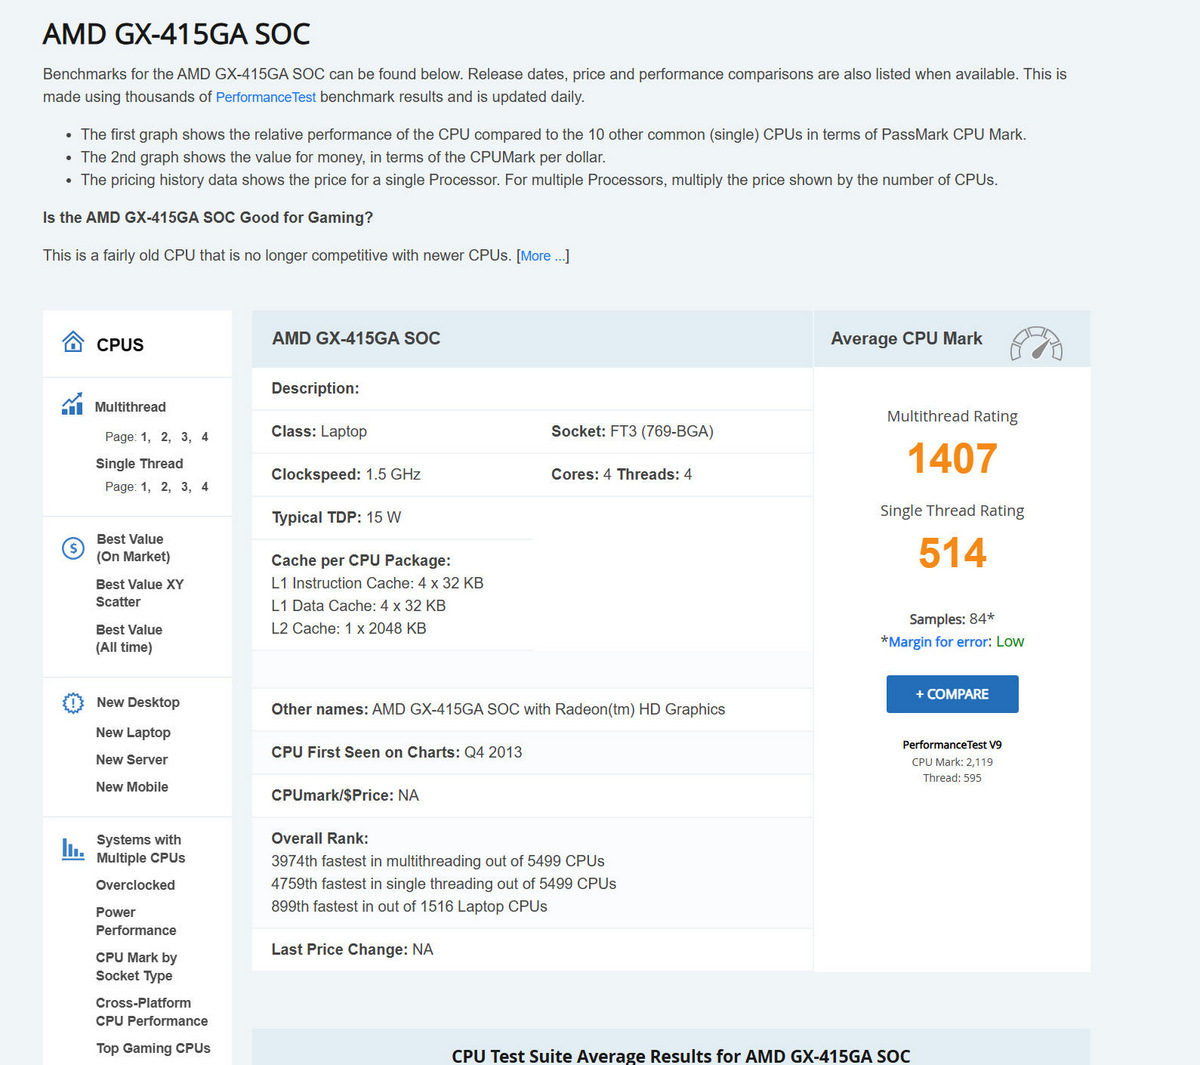Click the Average CPU Mark gauge icon
Screen dimensions: 1200x1065
tap(1037, 341)
